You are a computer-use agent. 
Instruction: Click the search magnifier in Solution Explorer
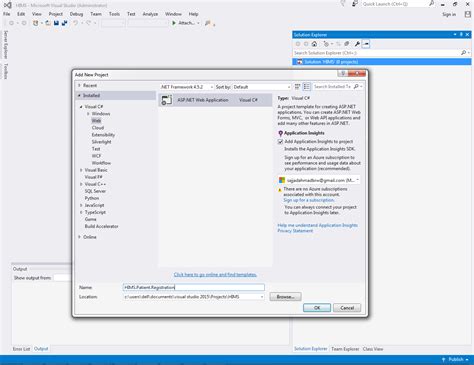tap(463, 53)
